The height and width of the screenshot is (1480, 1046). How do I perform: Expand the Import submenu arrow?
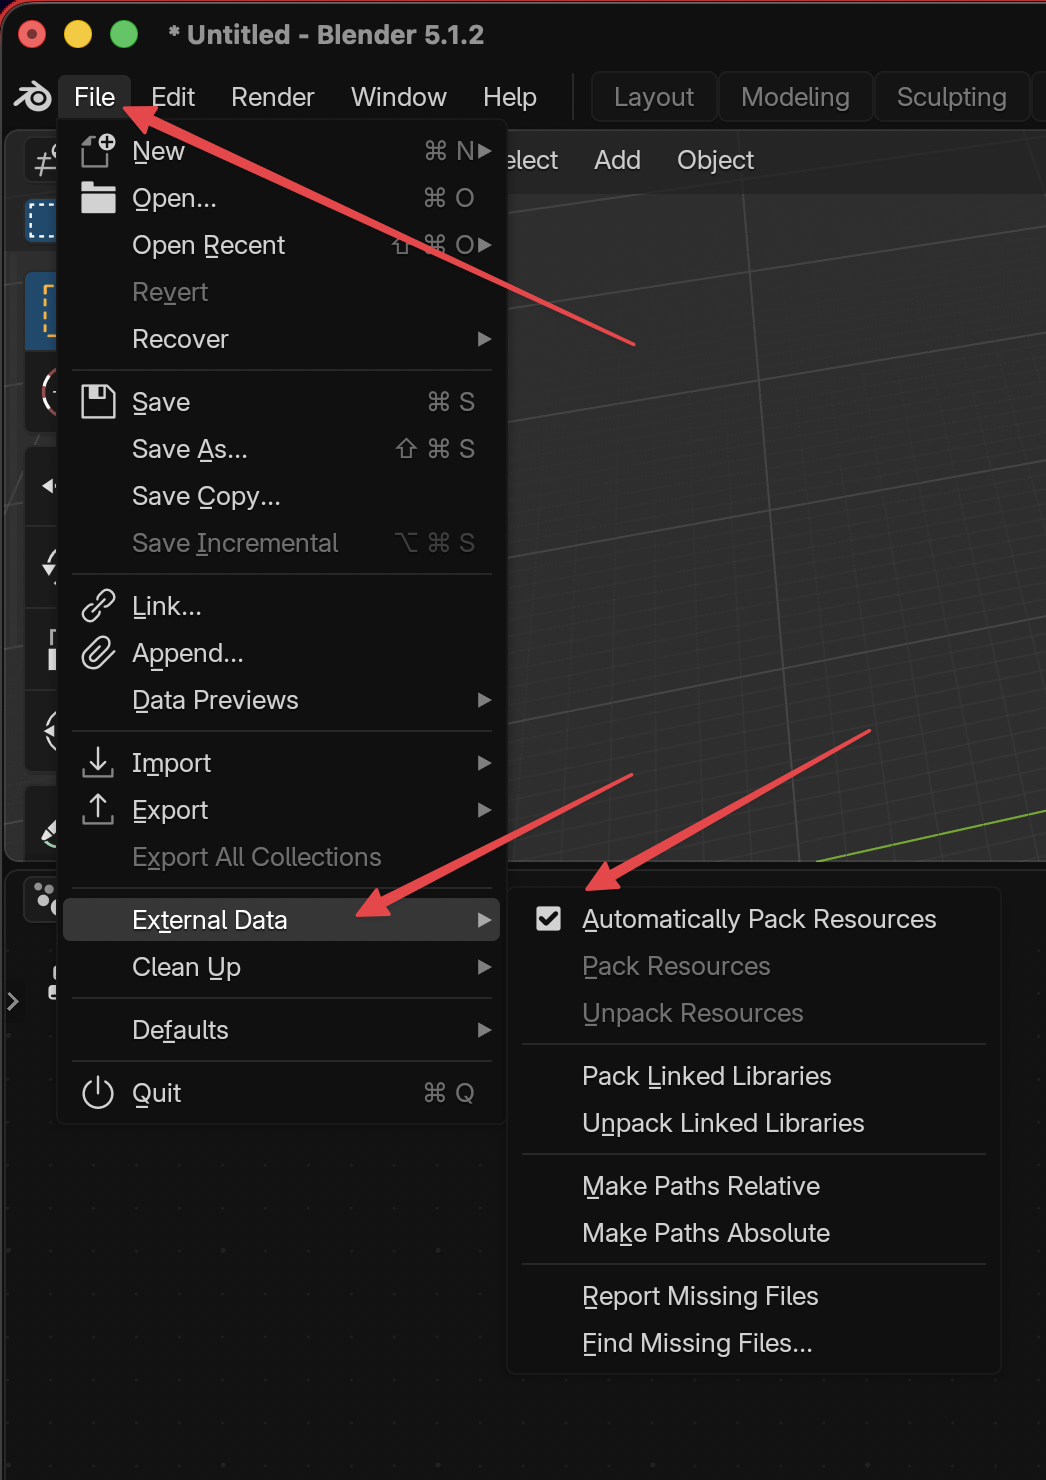485,763
